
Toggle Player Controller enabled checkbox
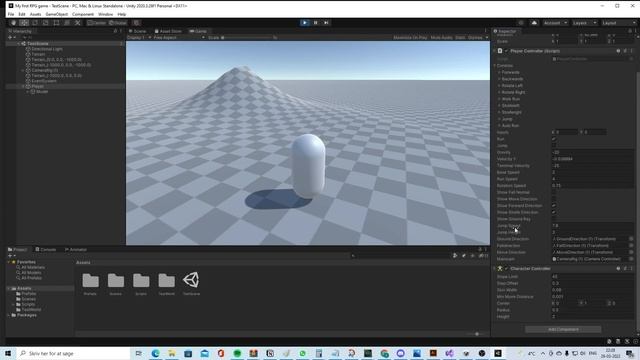(x=507, y=51)
